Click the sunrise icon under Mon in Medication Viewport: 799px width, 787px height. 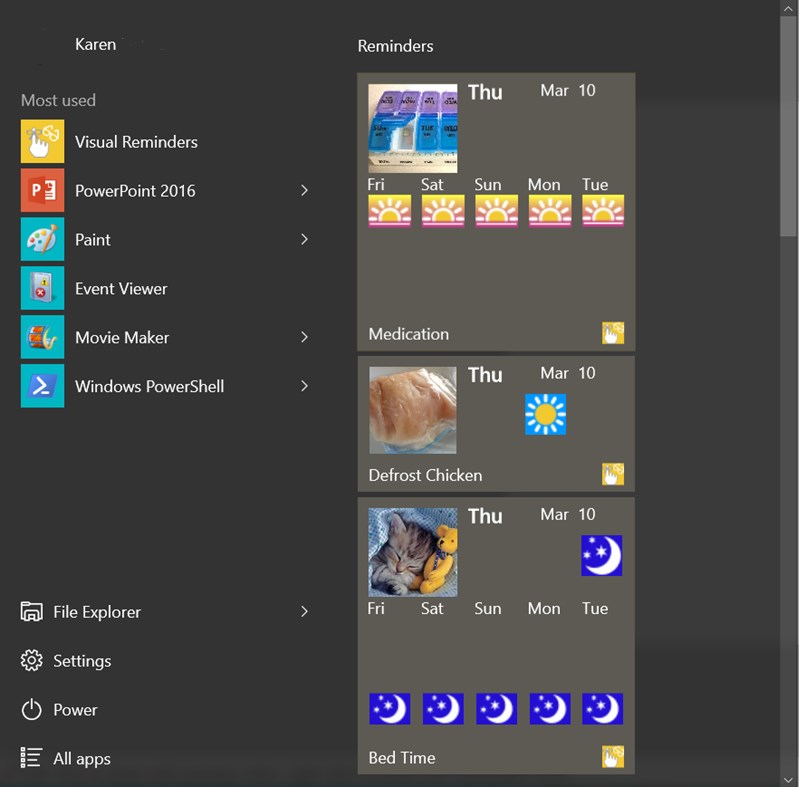pos(550,211)
